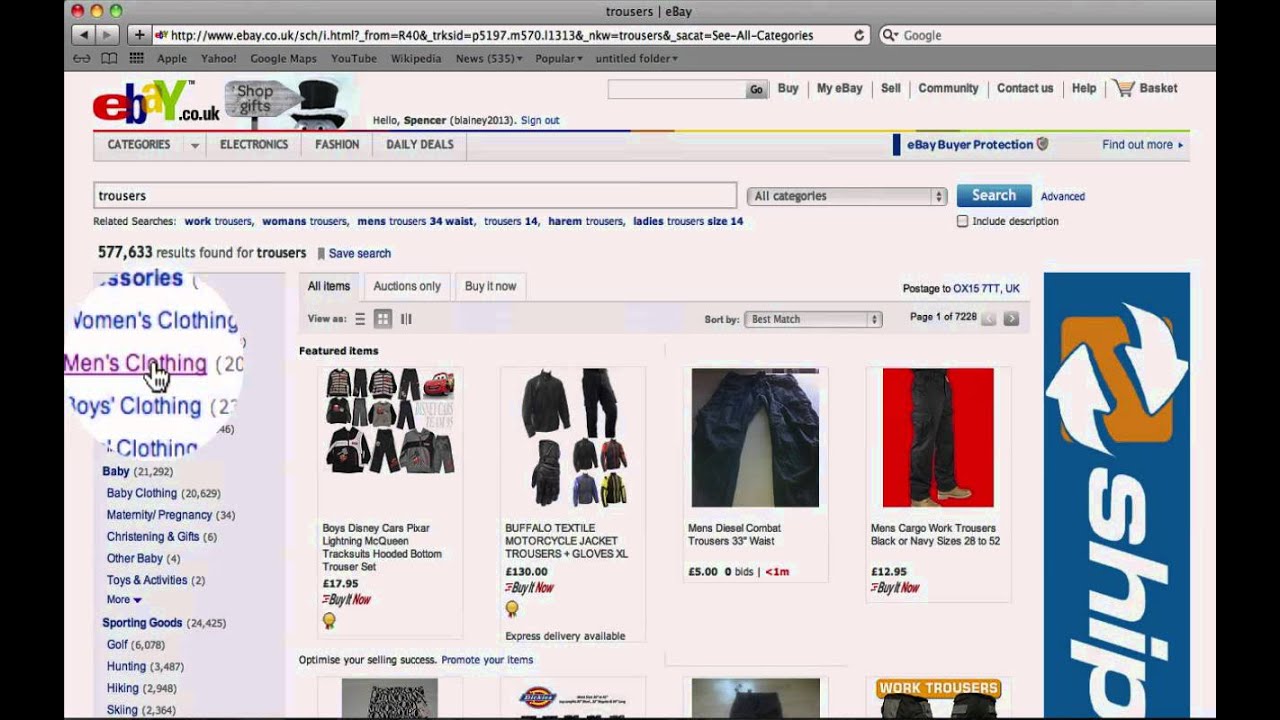Switch to gallery grid view icon

(383, 319)
